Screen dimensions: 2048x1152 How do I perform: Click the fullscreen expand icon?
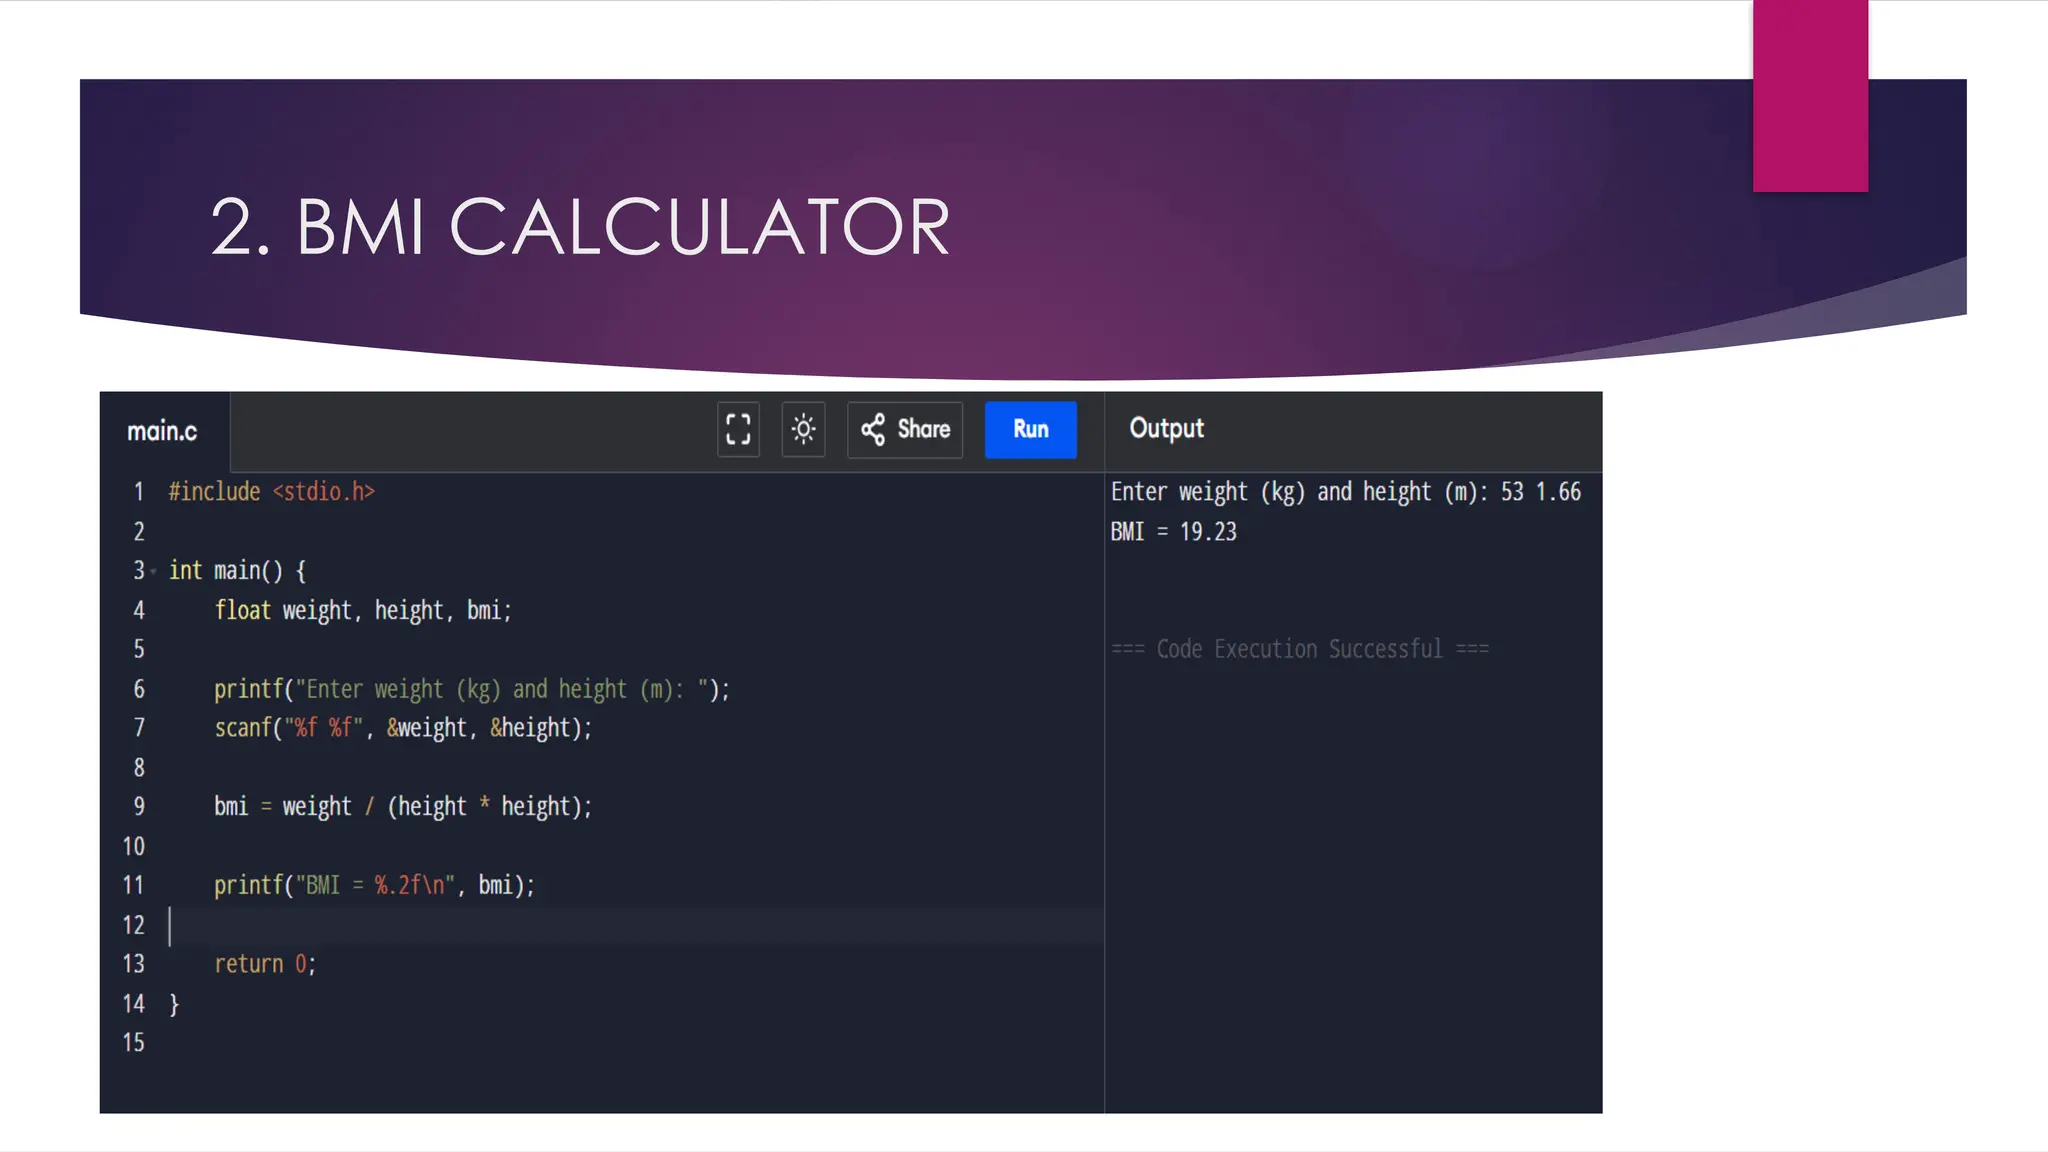pyautogui.click(x=738, y=430)
